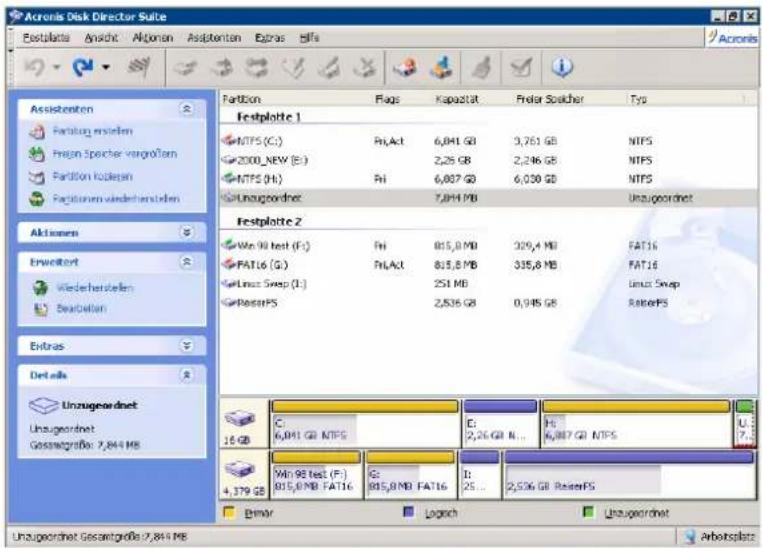Click the 'Partition kopieren' link
Screen dimensions: 762x548
pyautogui.click(x=92, y=177)
